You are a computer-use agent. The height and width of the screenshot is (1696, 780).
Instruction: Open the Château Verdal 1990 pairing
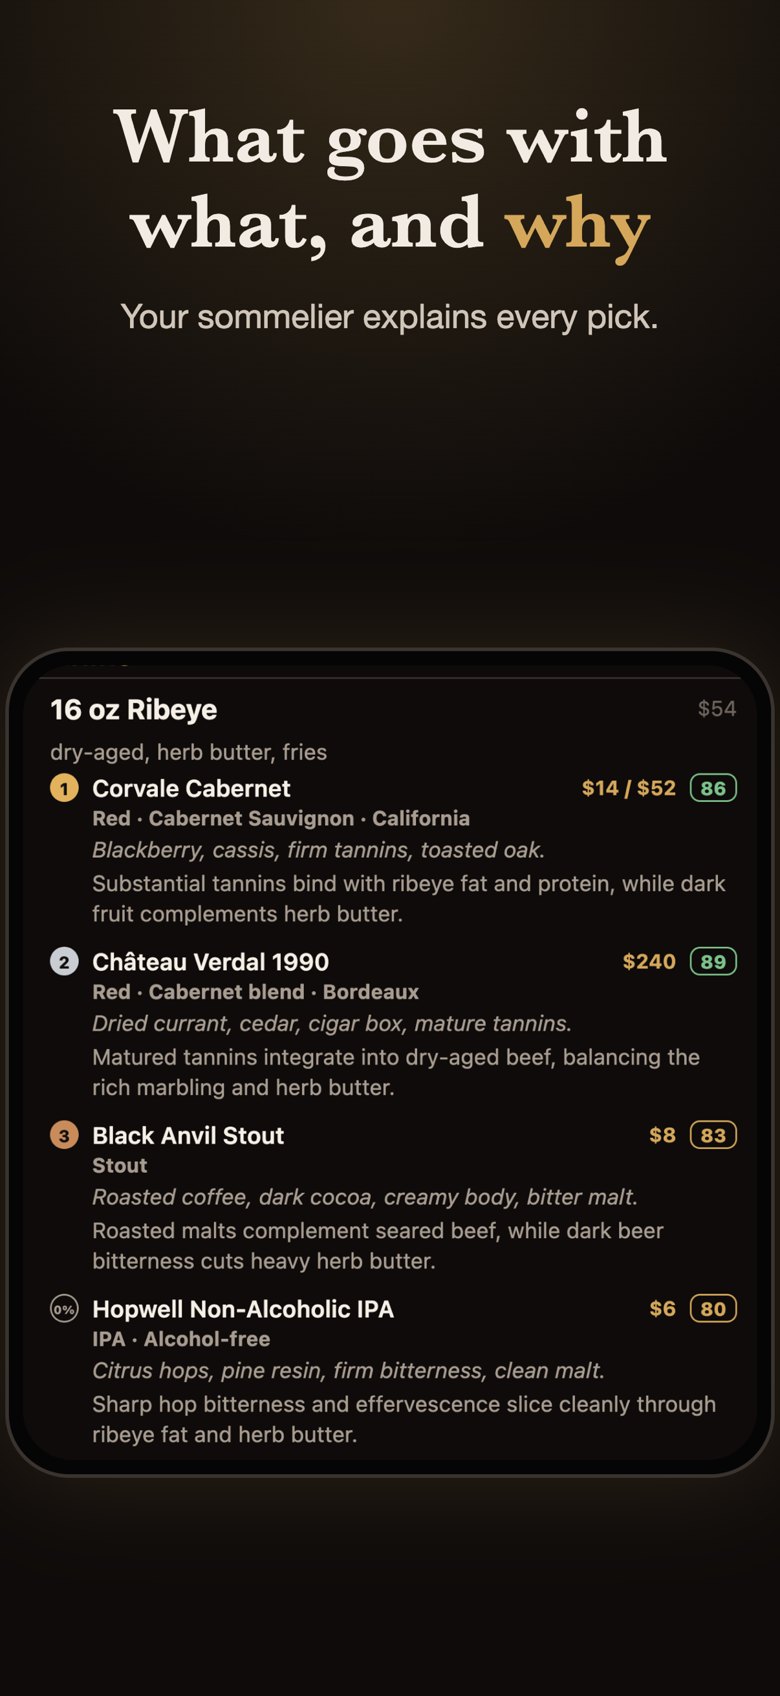point(210,962)
